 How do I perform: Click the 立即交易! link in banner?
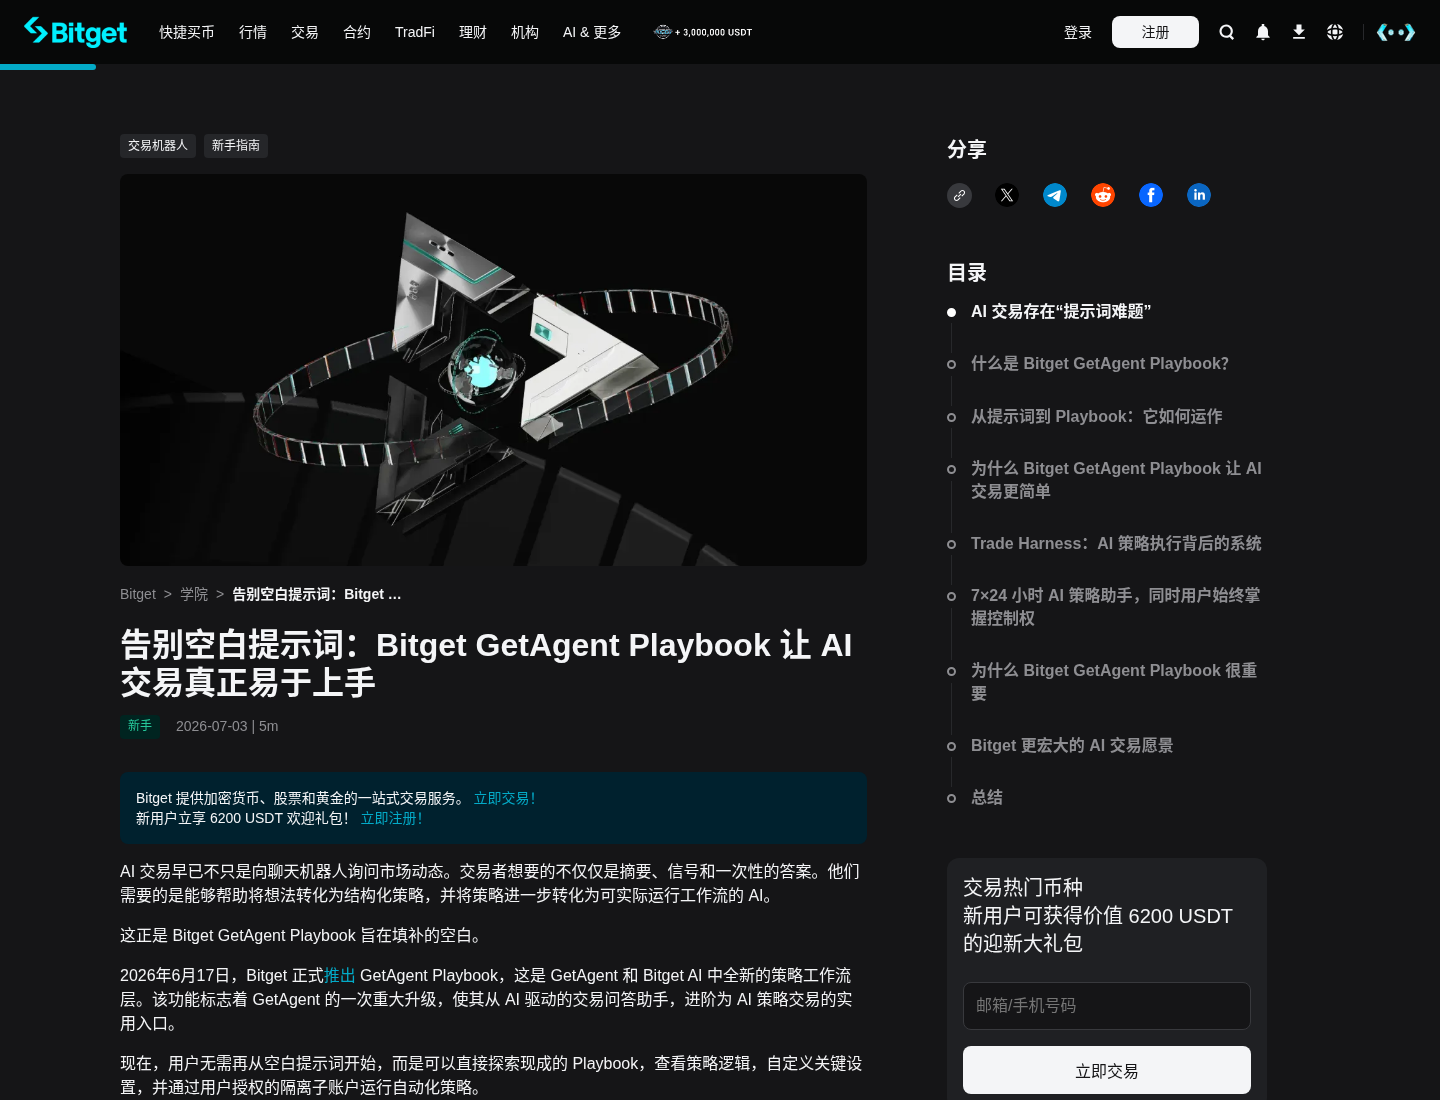(x=504, y=798)
